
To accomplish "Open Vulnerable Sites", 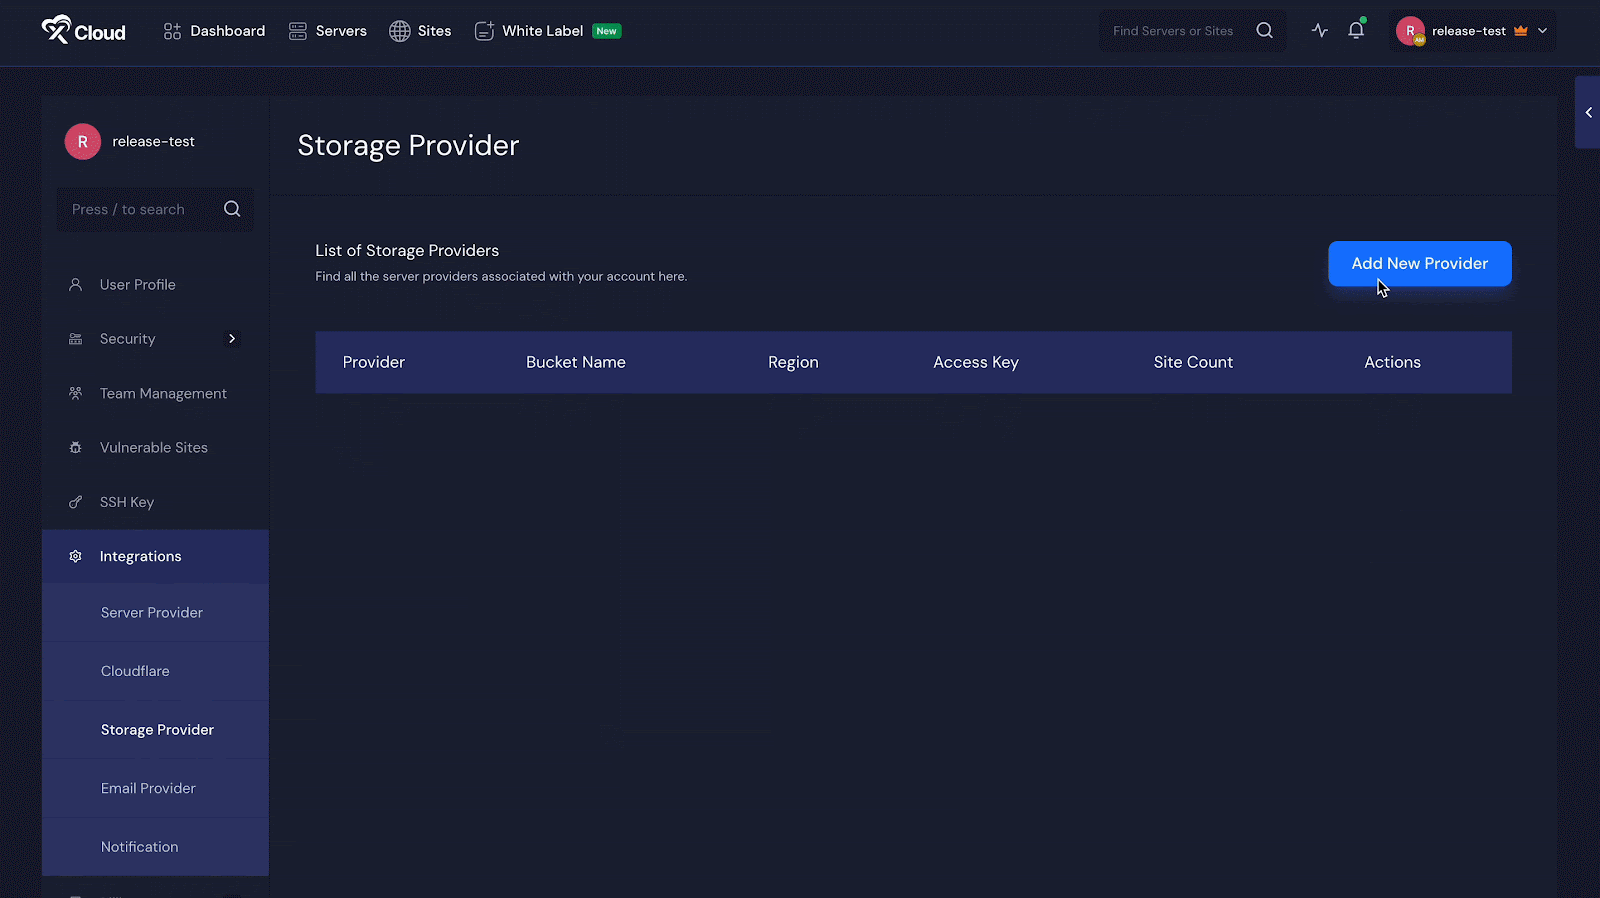I will click(155, 448).
